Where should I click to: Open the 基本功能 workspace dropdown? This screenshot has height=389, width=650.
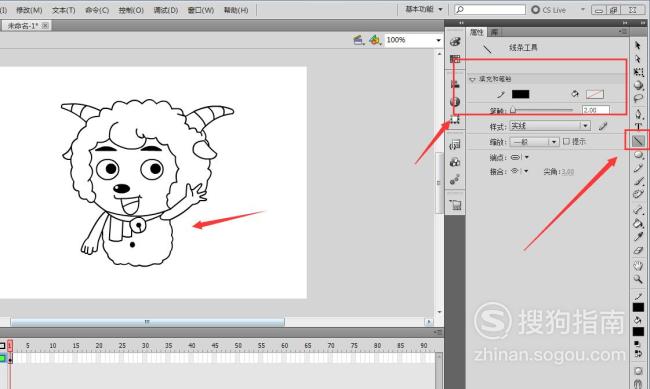pyautogui.click(x=424, y=9)
